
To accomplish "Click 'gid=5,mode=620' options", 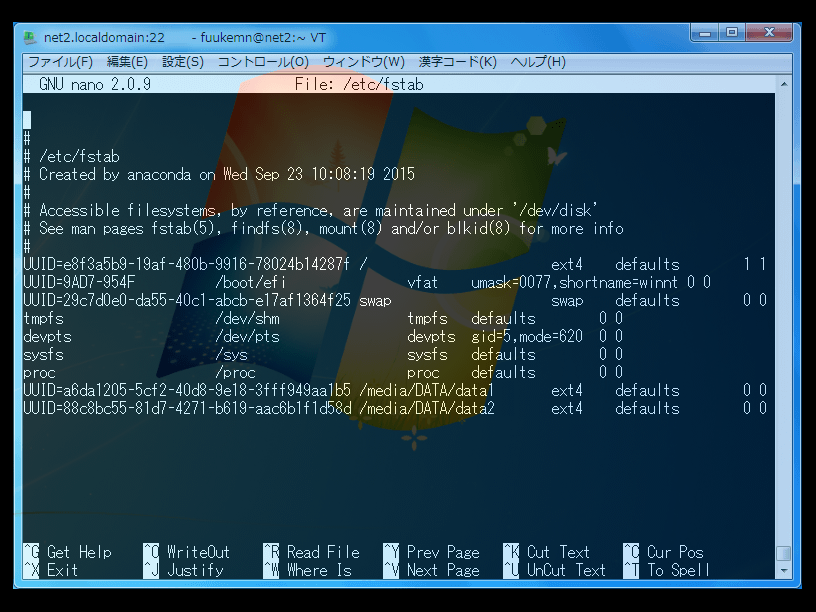I will point(527,336).
